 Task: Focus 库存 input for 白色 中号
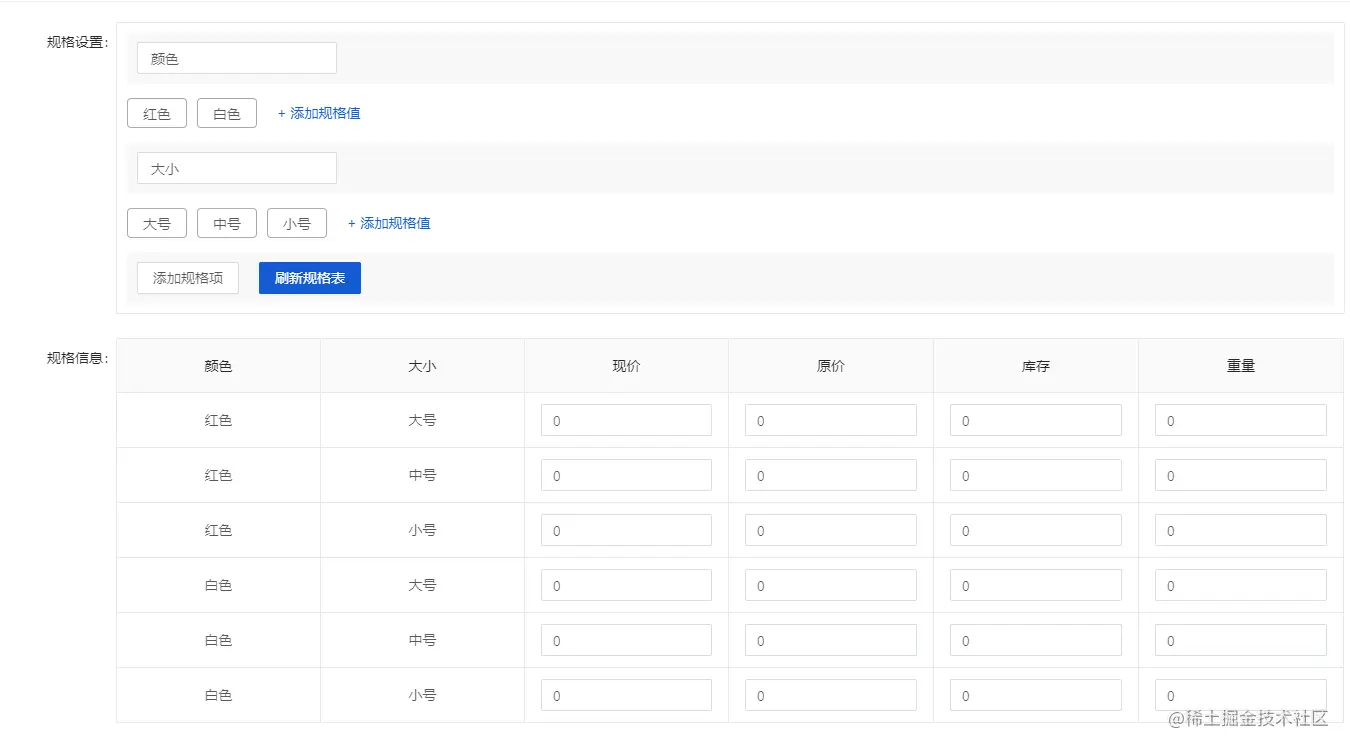click(x=1036, y=640)
